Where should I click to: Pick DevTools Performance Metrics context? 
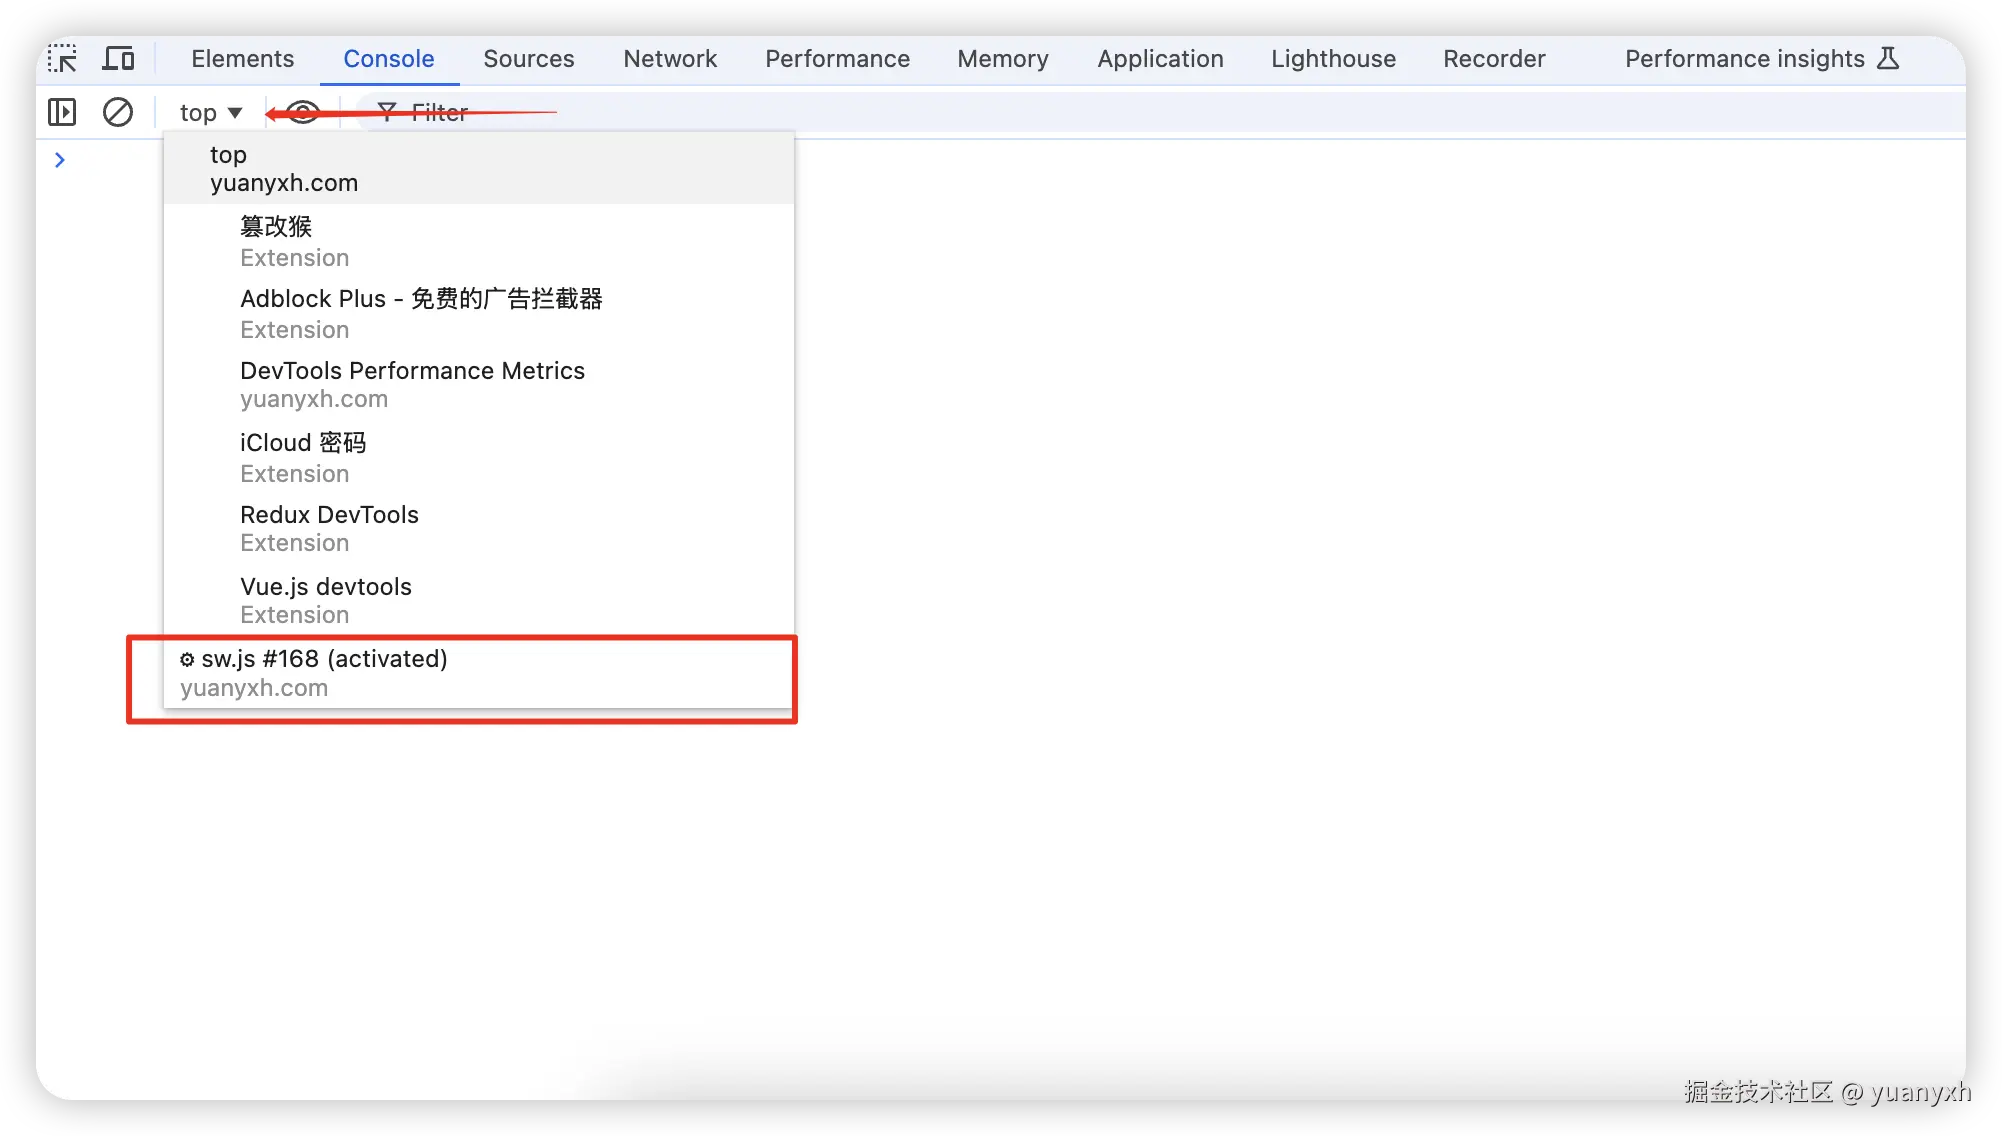[x=412, y=384]
